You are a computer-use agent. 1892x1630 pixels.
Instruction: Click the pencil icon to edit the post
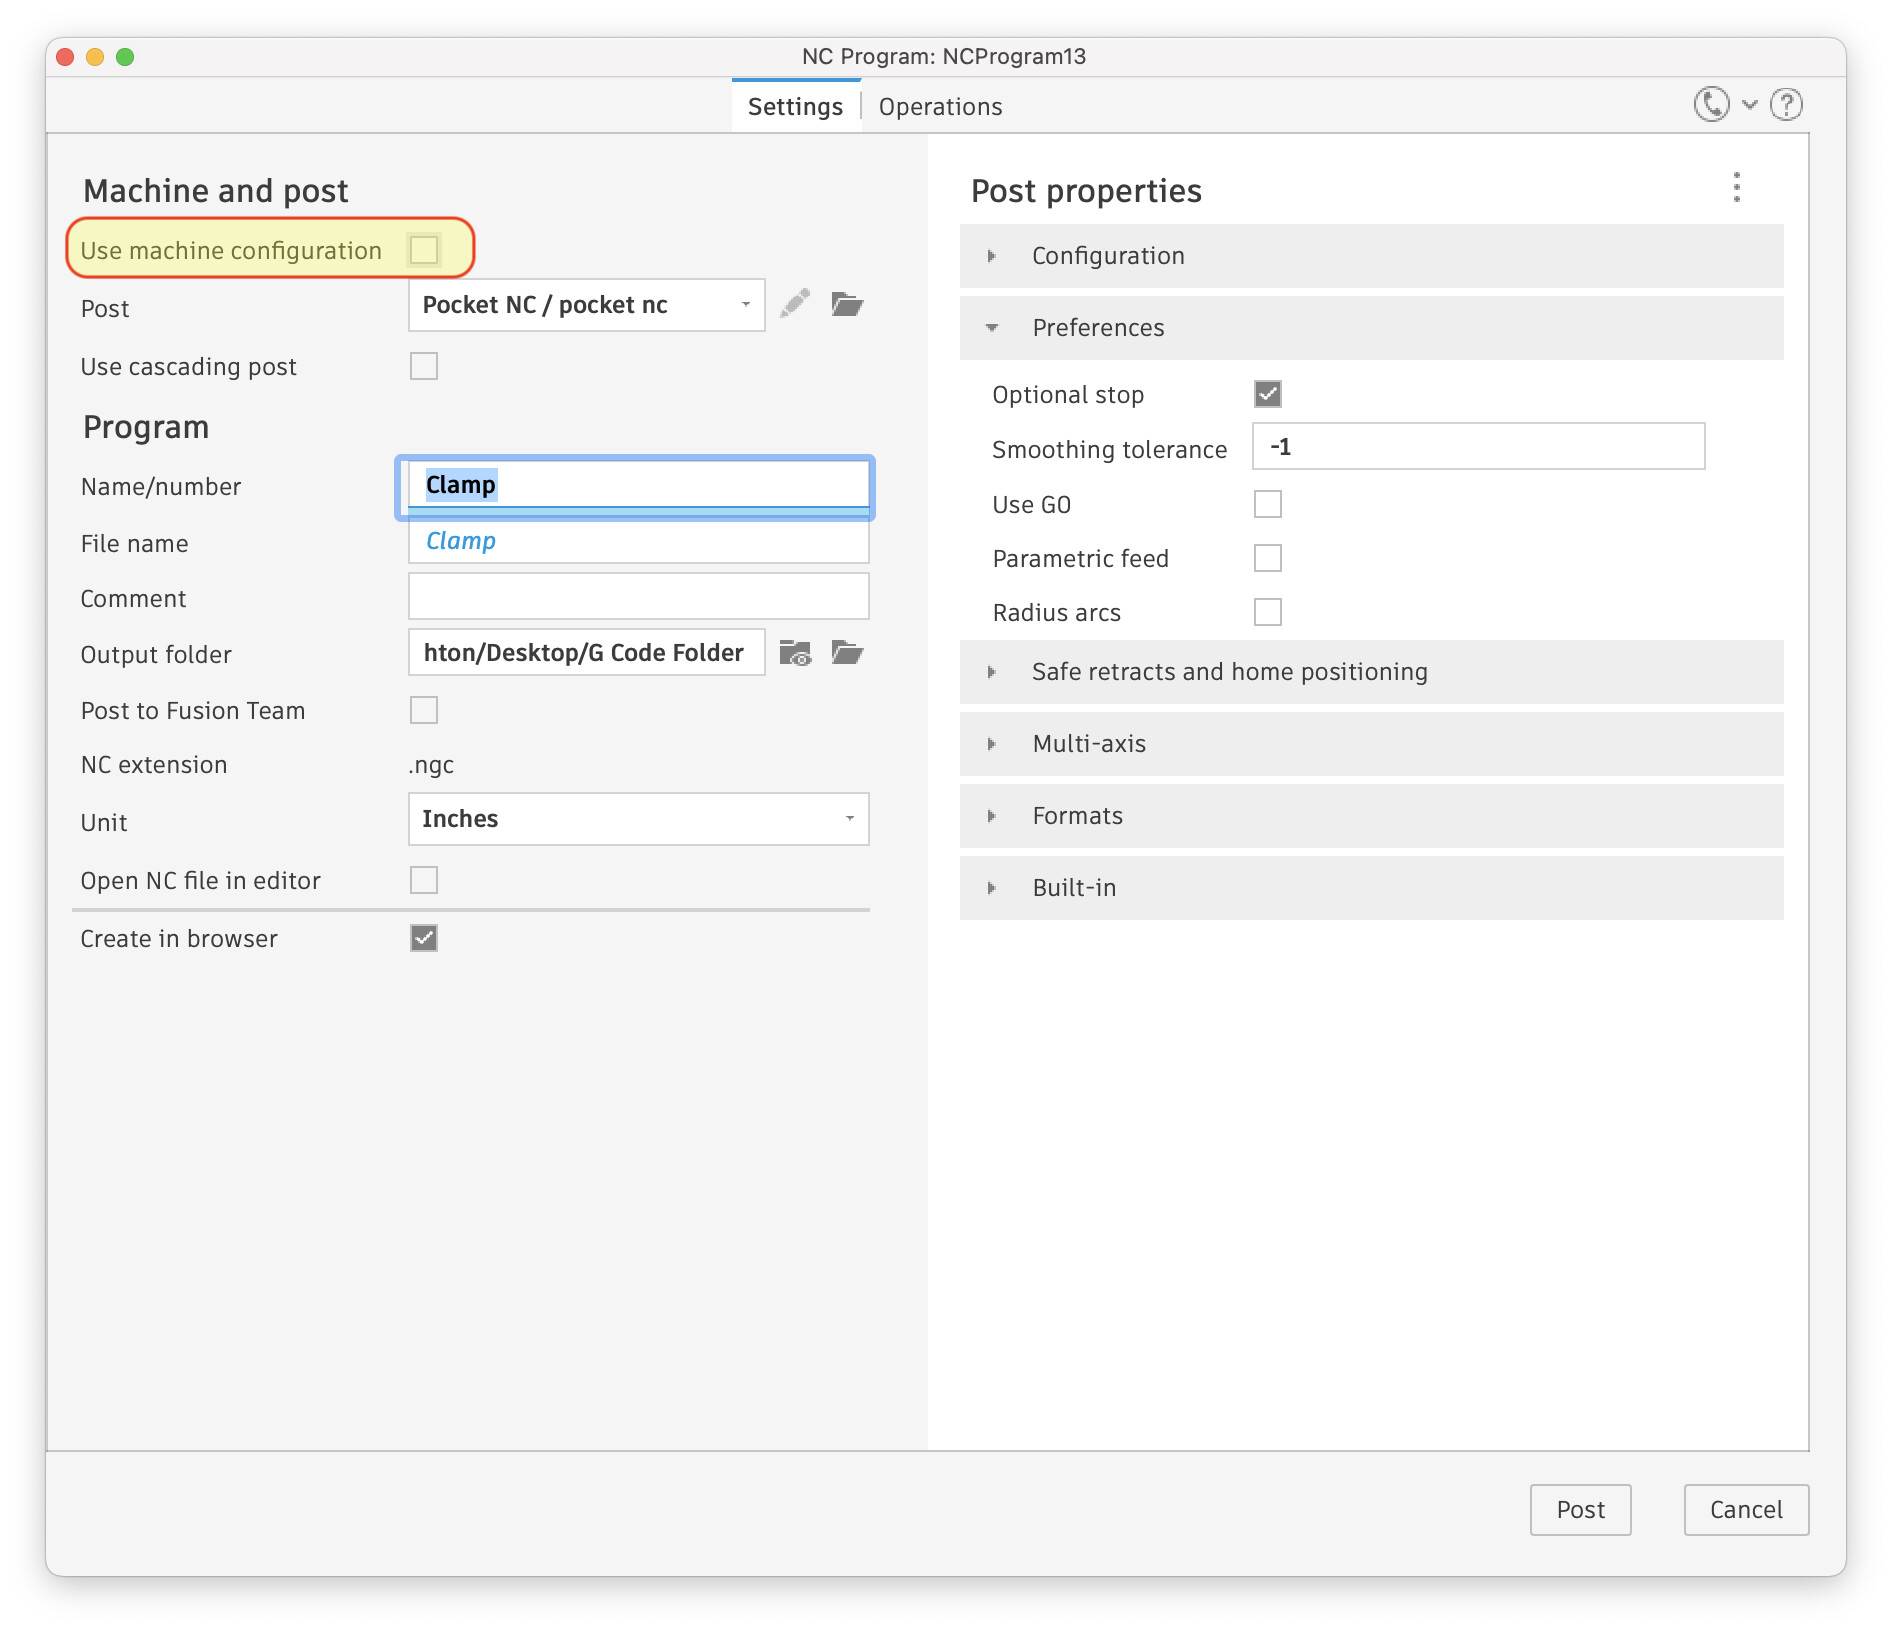click(x=795, y=304)
